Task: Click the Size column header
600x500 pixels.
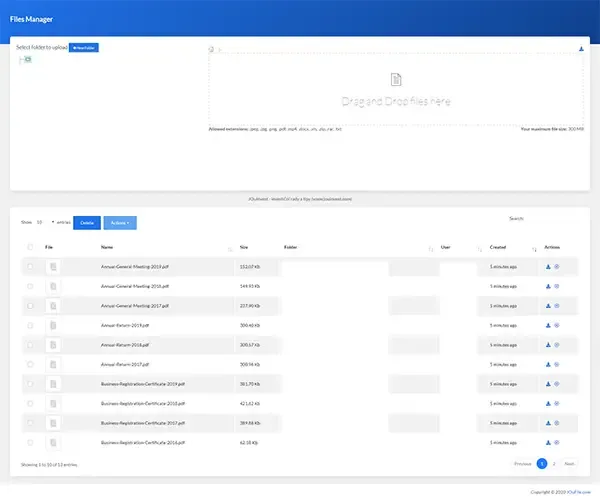Action: 244,247
